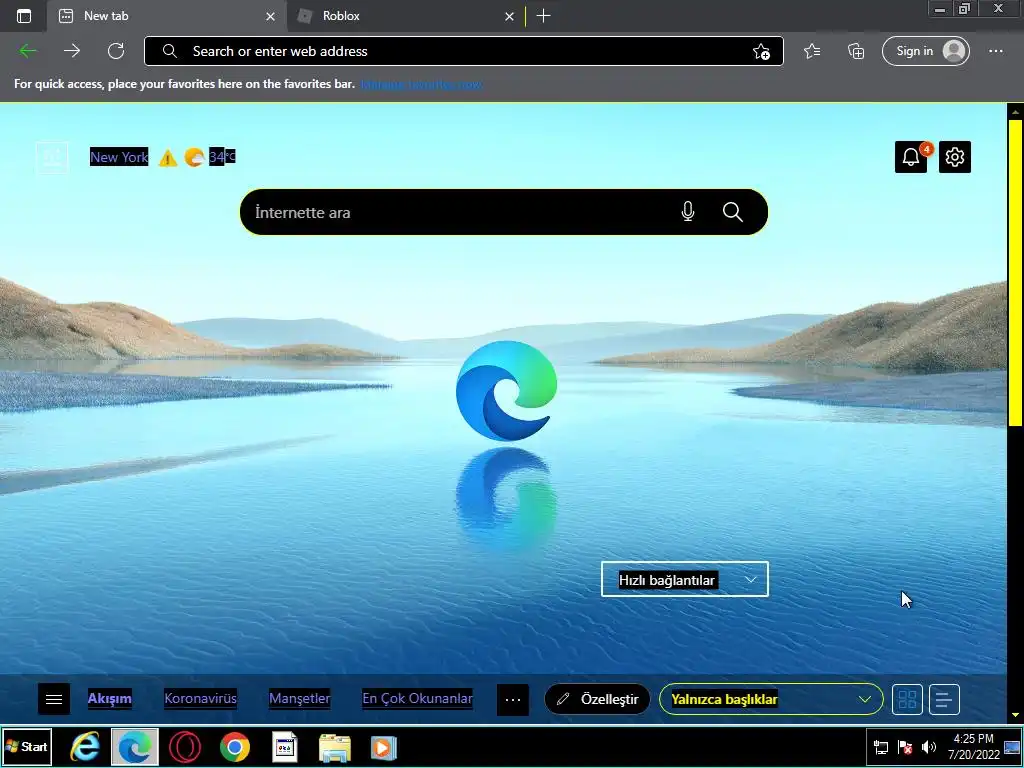1024x768 pixels.
Task: Click the web search magnifier icon
Action: pyautogui.click(x=733, y=212)
